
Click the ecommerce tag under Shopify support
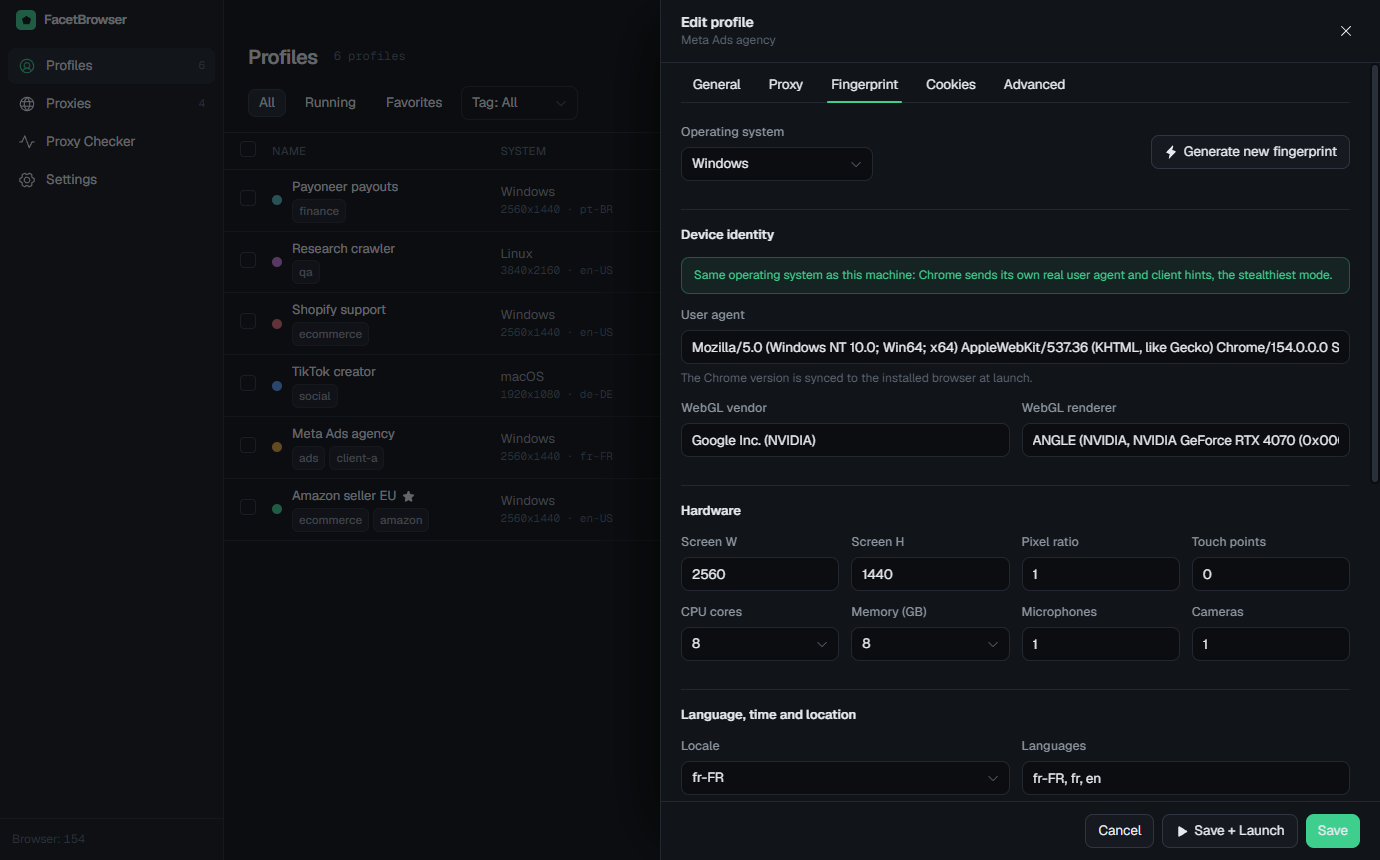coord(331,334)
